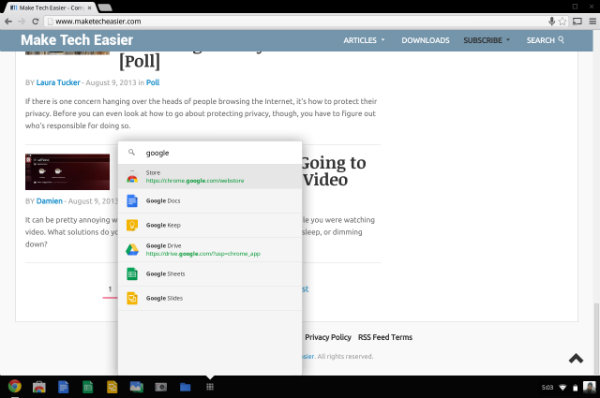Open the Damien author link
This screenshot has width=600, height=398.
[x=49, y=201]
